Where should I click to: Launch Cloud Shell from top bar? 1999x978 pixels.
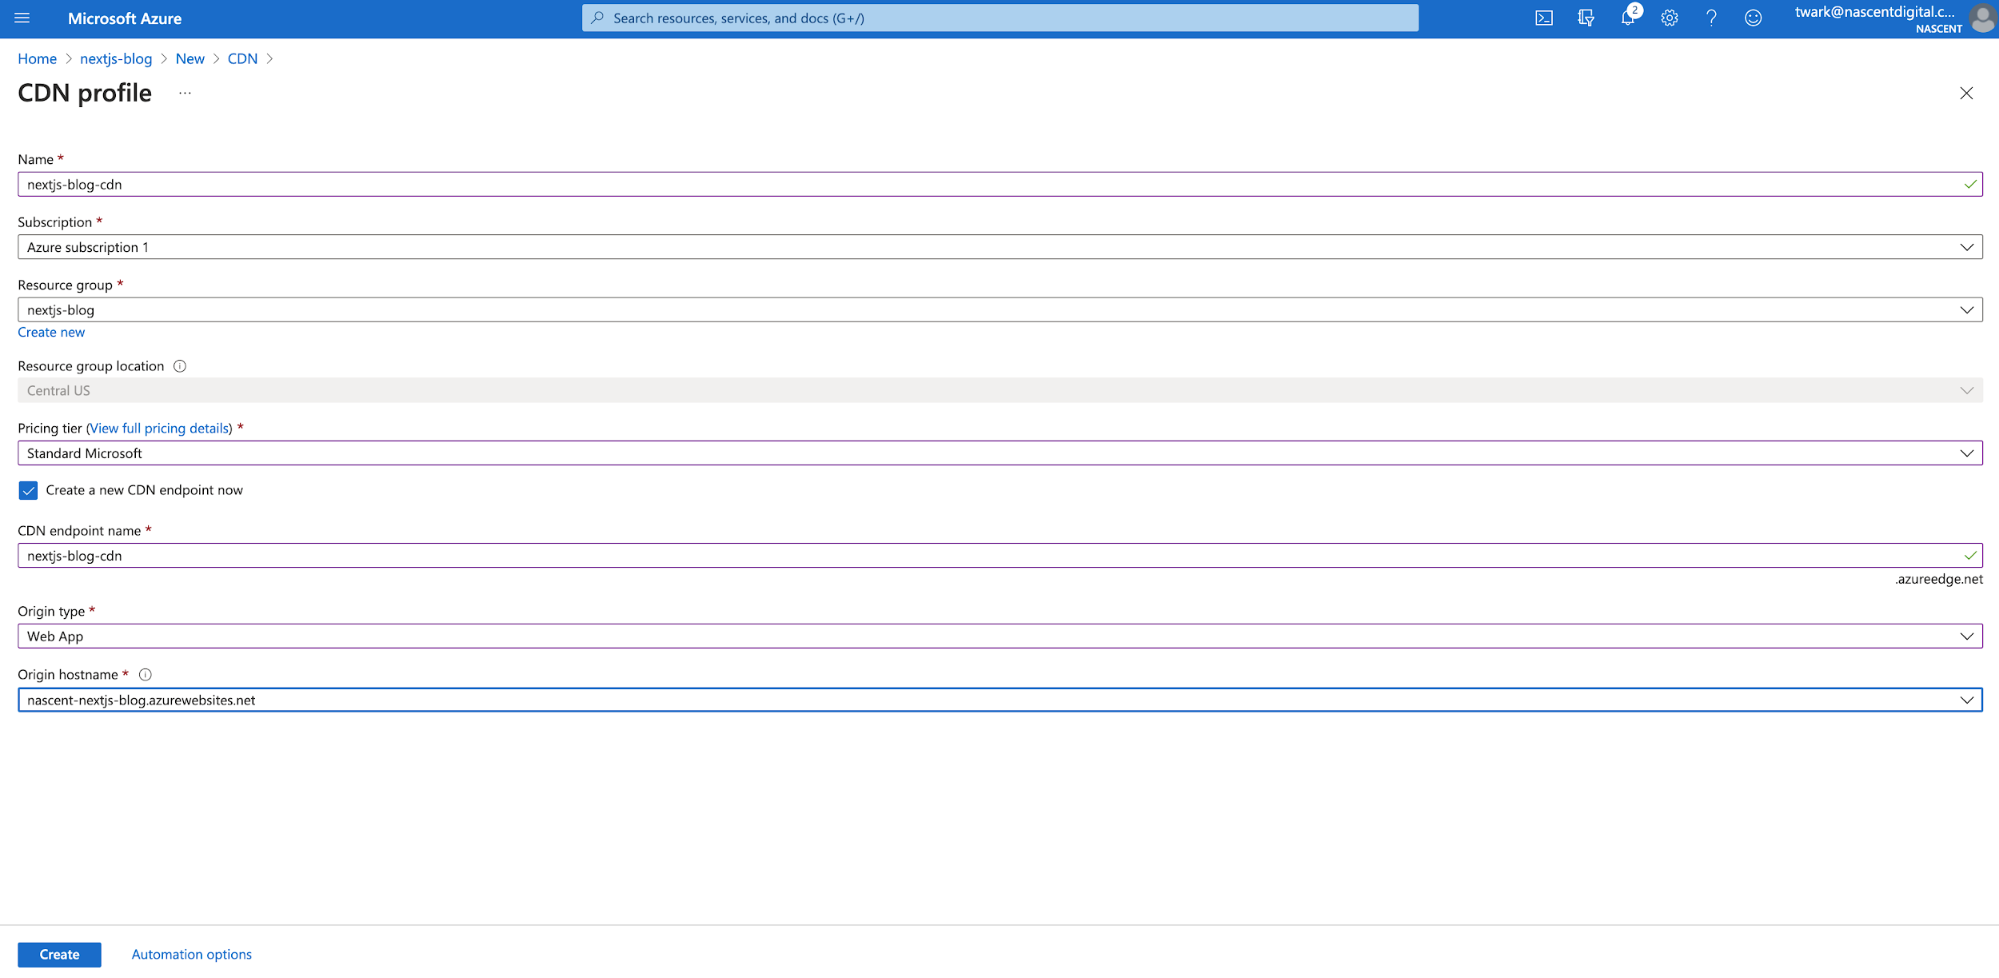coord(1544,18)
